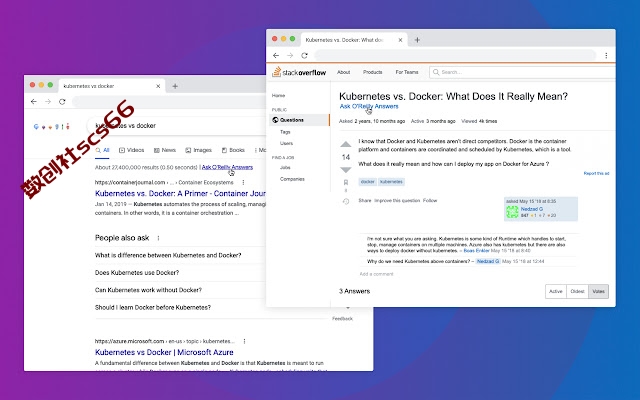
Task: Click the Stack Overflow search field
Action: point(522,72)
